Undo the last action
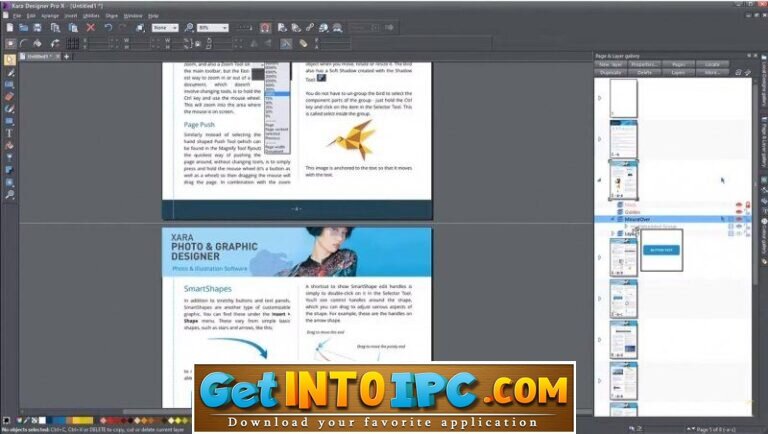The height and width of the screenshot is (434, 768). pos(108,28)
